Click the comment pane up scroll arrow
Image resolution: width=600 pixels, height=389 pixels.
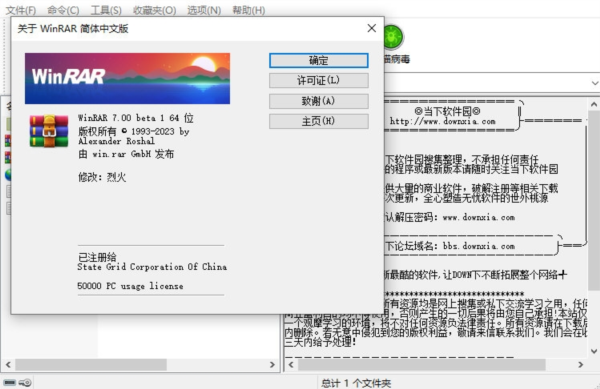tap(593, 104)
